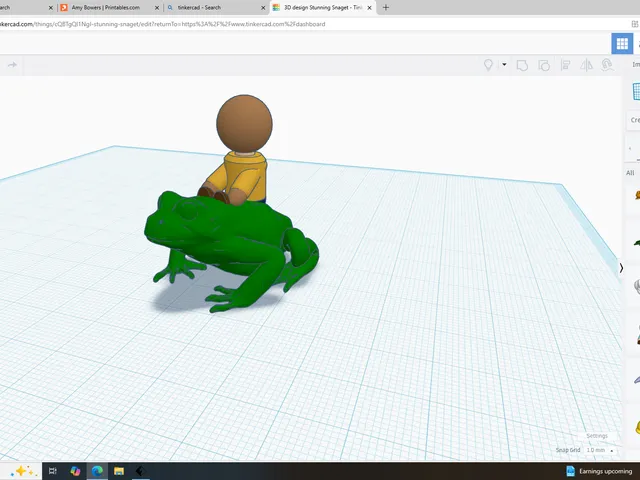Click the browser address bar URL
This screenshot has height=480, width=640.
162,24
